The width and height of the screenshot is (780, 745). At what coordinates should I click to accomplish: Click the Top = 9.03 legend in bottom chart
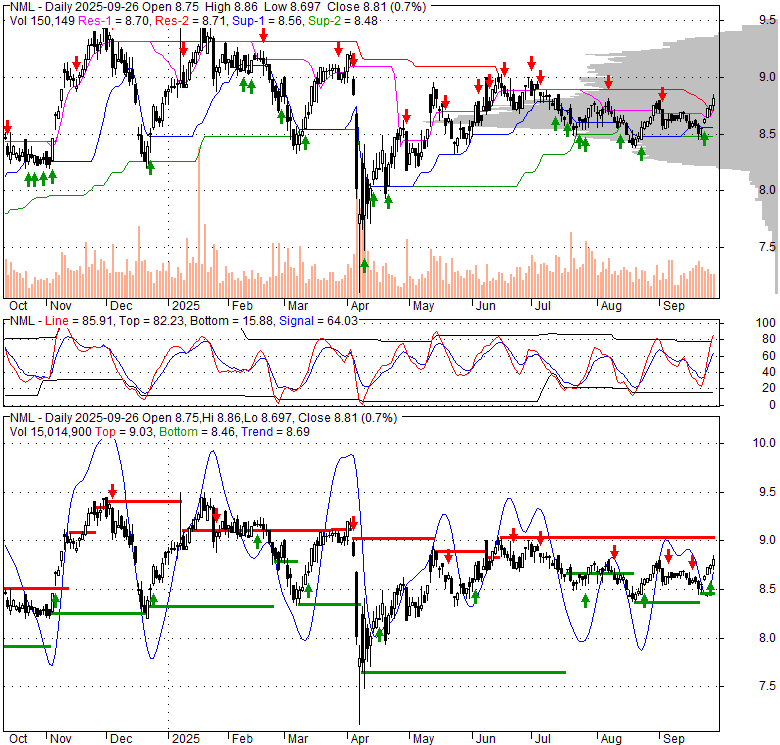click(125, 432)
